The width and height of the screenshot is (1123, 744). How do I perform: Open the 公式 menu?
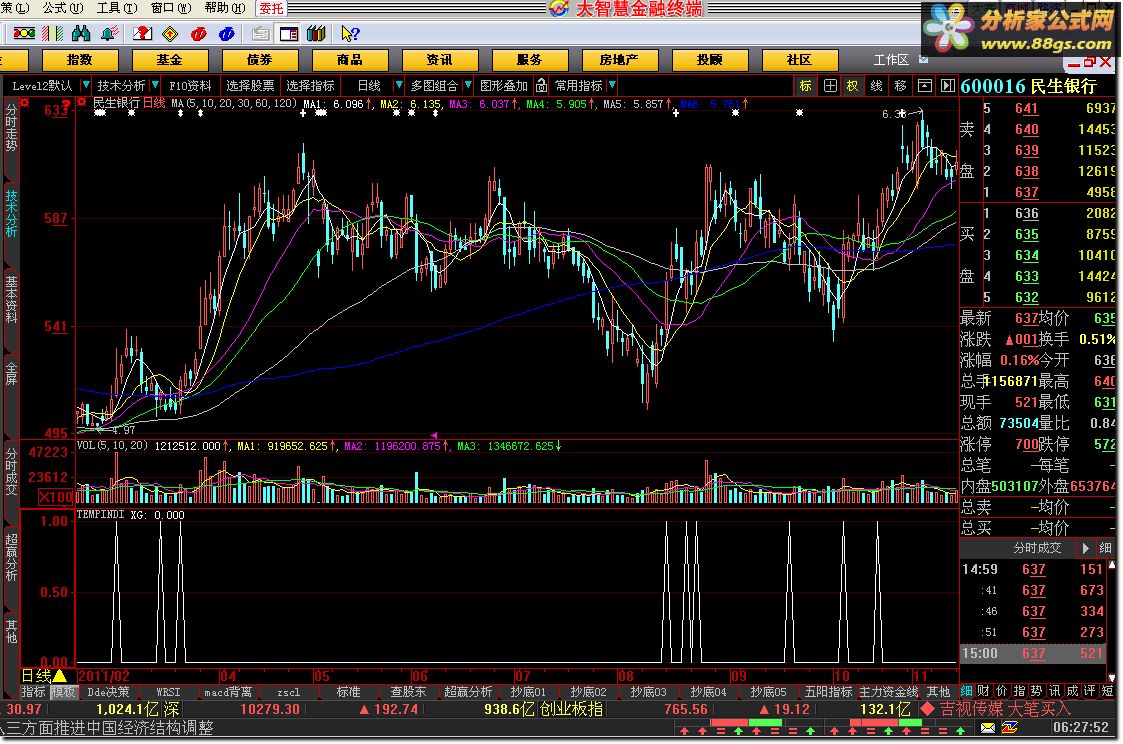pyautogui.click(x=62, y=8)
